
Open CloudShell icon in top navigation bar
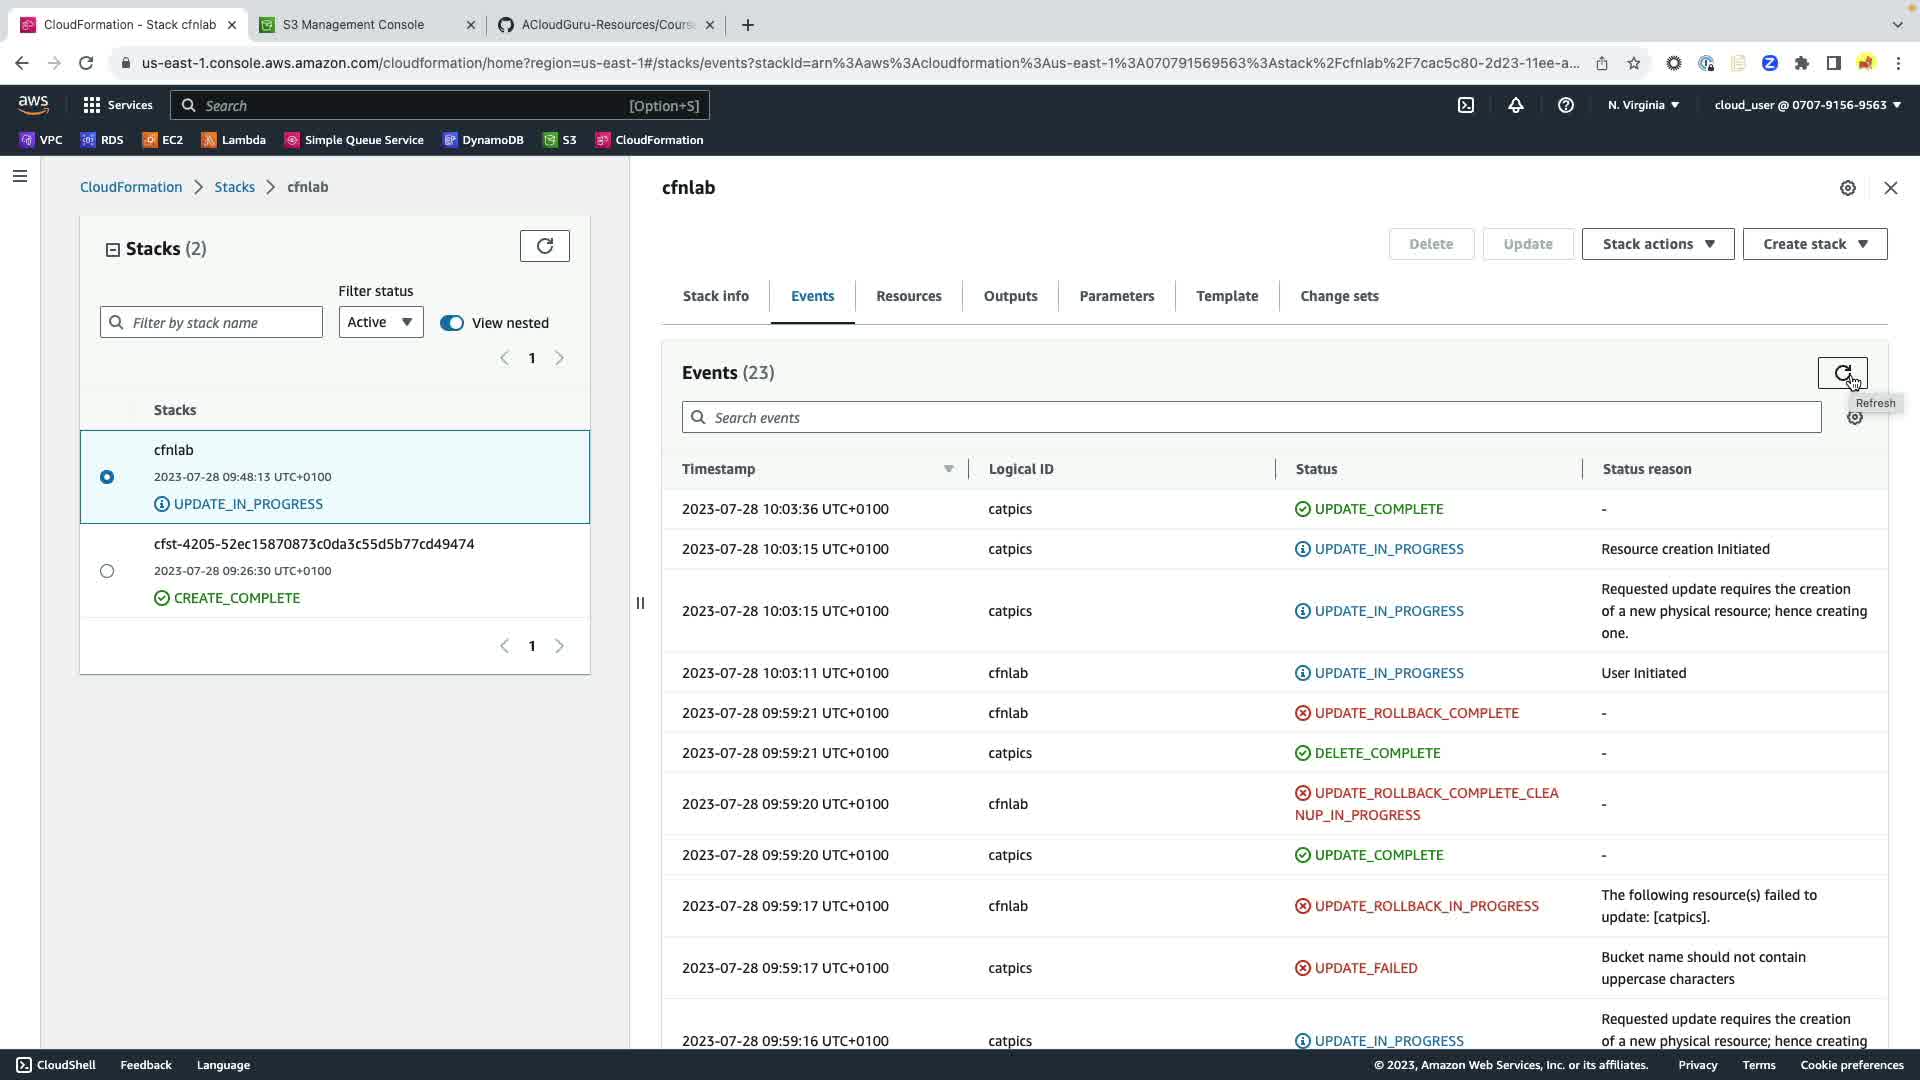click(x=1465, y=105)
